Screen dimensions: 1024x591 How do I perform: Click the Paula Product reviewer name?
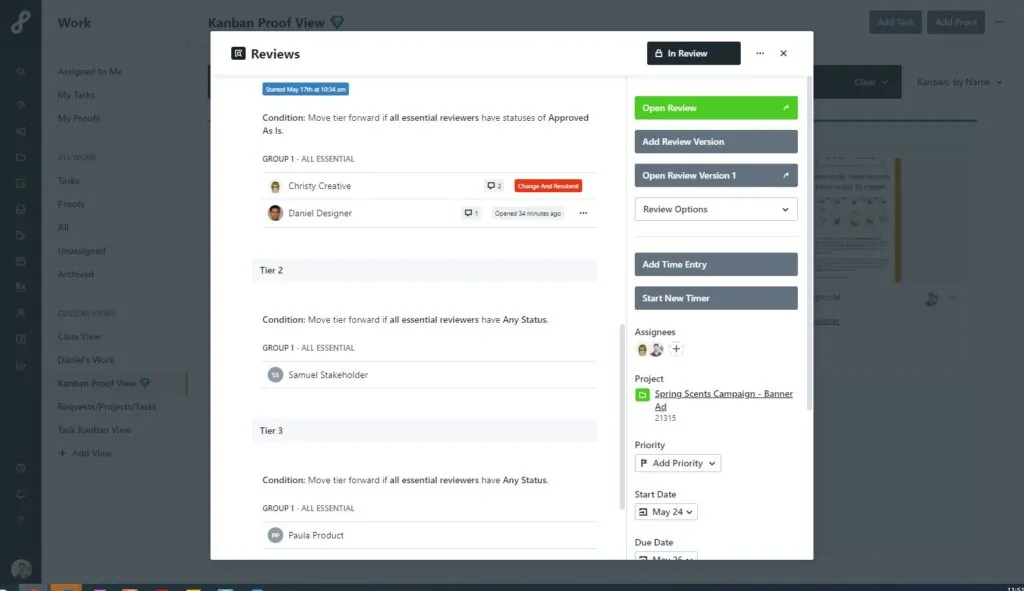315,535
